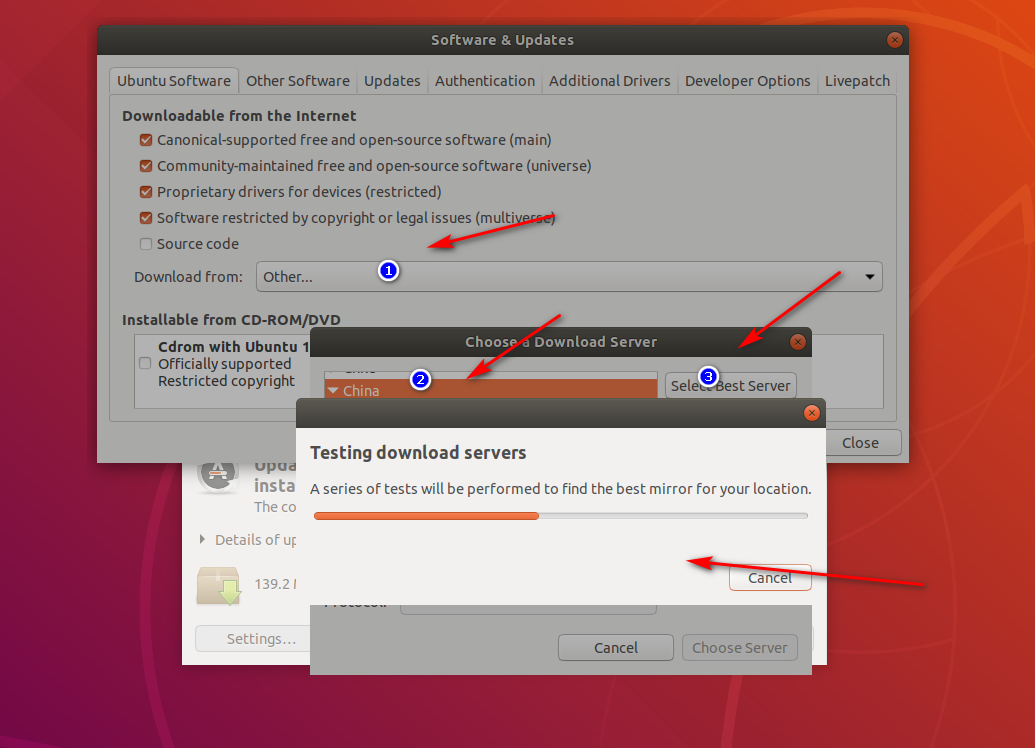Close the Choose a Download Server dialog
Viewport: 1035px width, 748px height.
(x=797, y=342)
